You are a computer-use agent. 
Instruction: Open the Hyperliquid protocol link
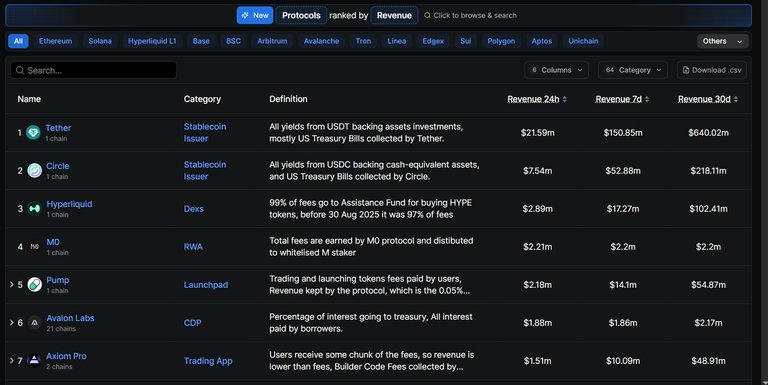coord(69,204)
